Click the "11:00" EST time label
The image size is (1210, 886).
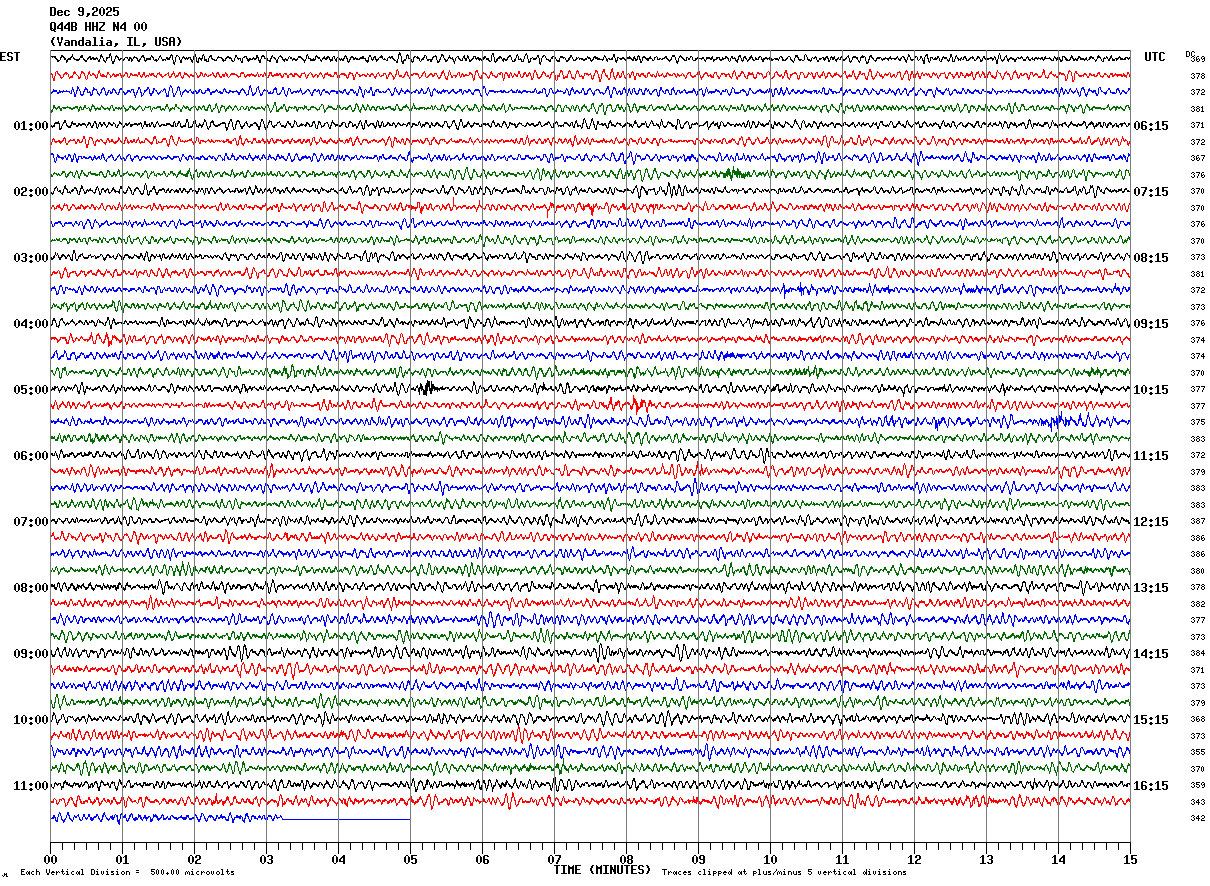tap(30, 786)
